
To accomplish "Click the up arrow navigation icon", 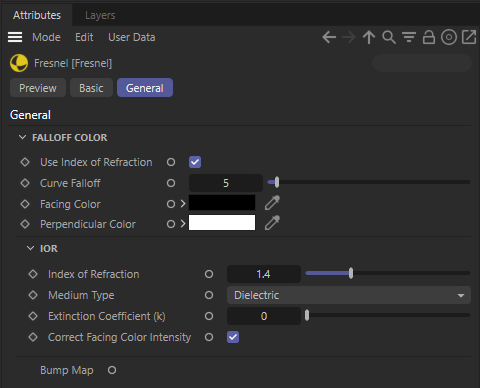I will click(369, 37).
